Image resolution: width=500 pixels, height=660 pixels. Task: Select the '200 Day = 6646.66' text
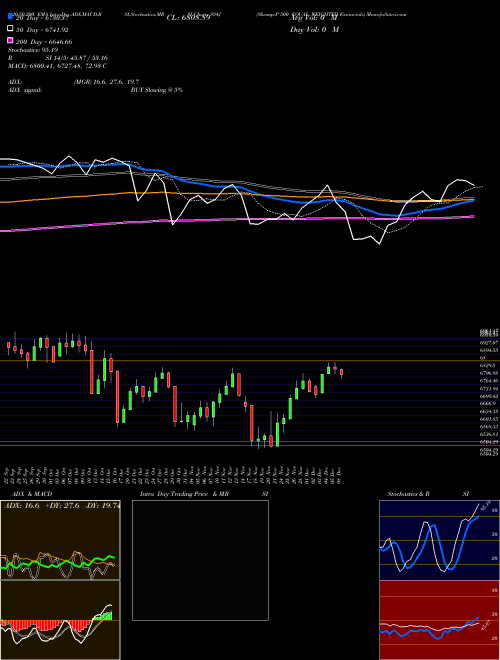click(44, 42)
